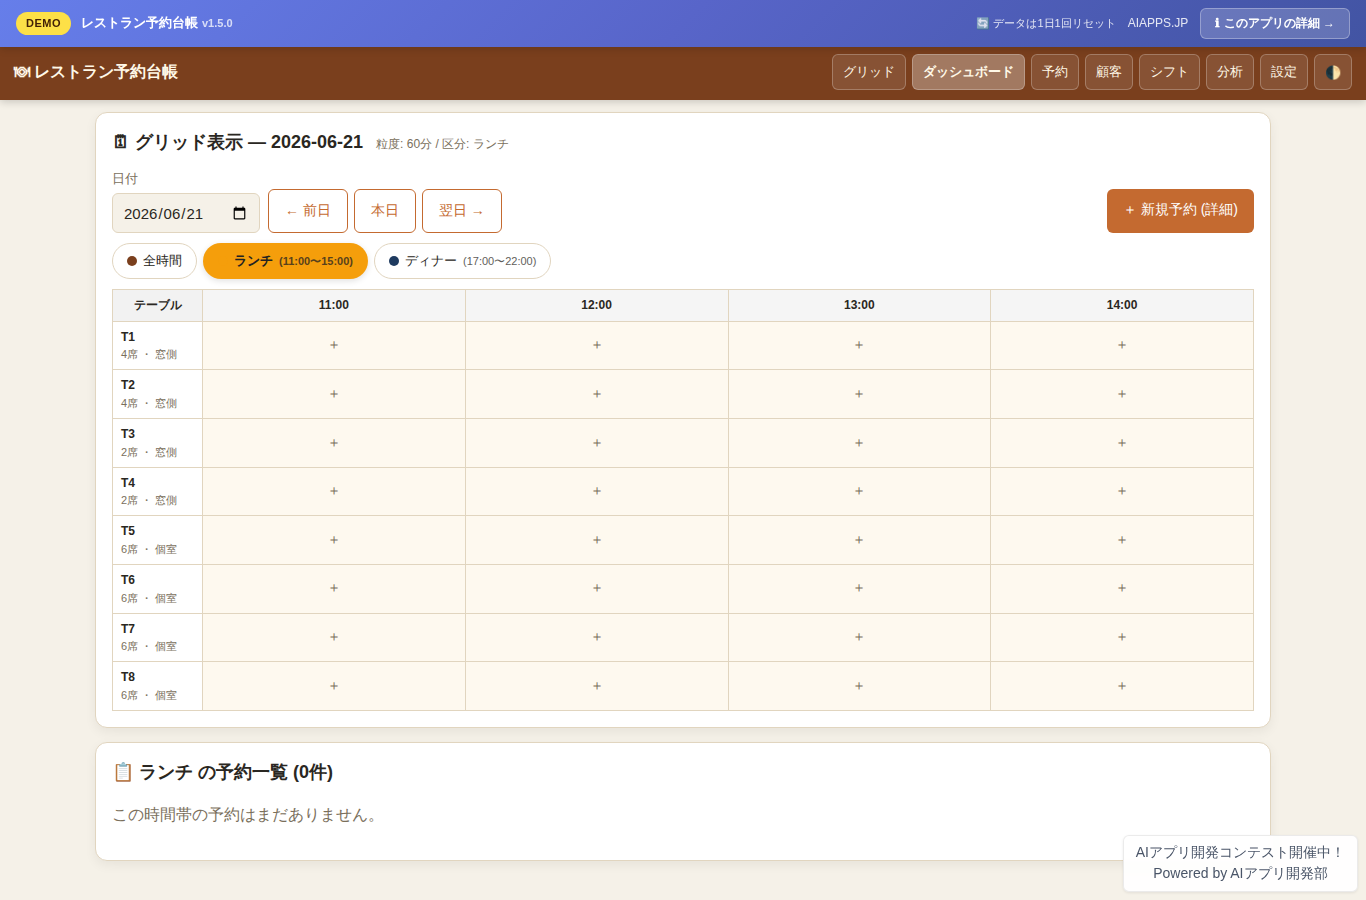The width and height of the screenshot is (1366, 900).
Task: Add reservation for T2 at 12:00
Action: 597,394
